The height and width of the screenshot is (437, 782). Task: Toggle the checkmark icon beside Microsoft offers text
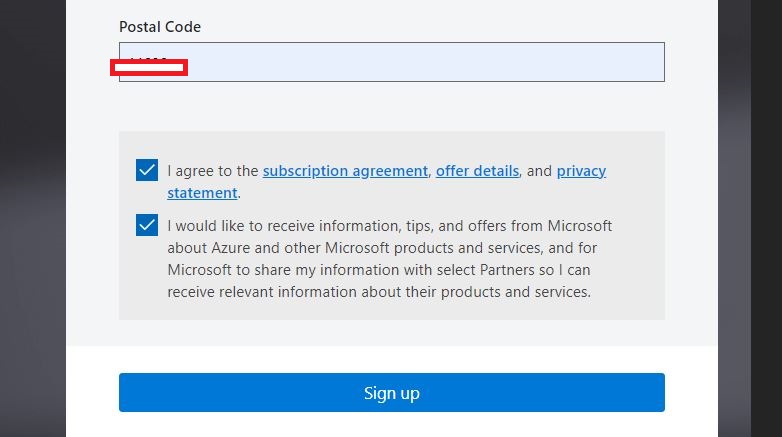tap(147, 225)
